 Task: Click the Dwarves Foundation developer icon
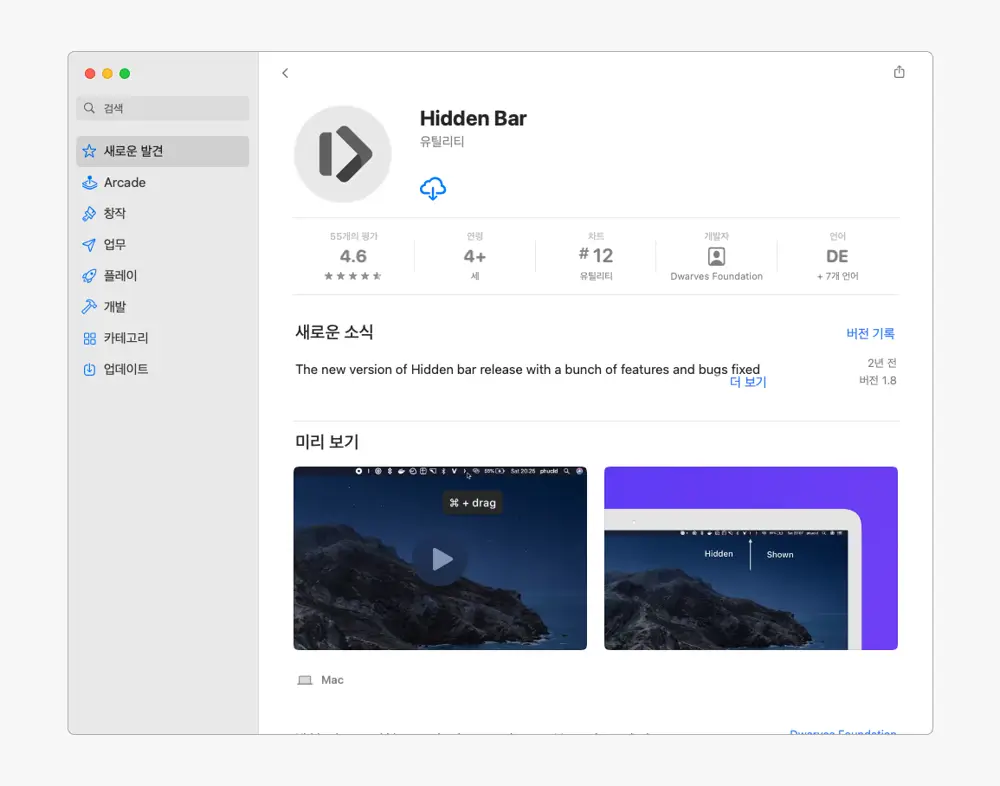[x=716, y=257]
